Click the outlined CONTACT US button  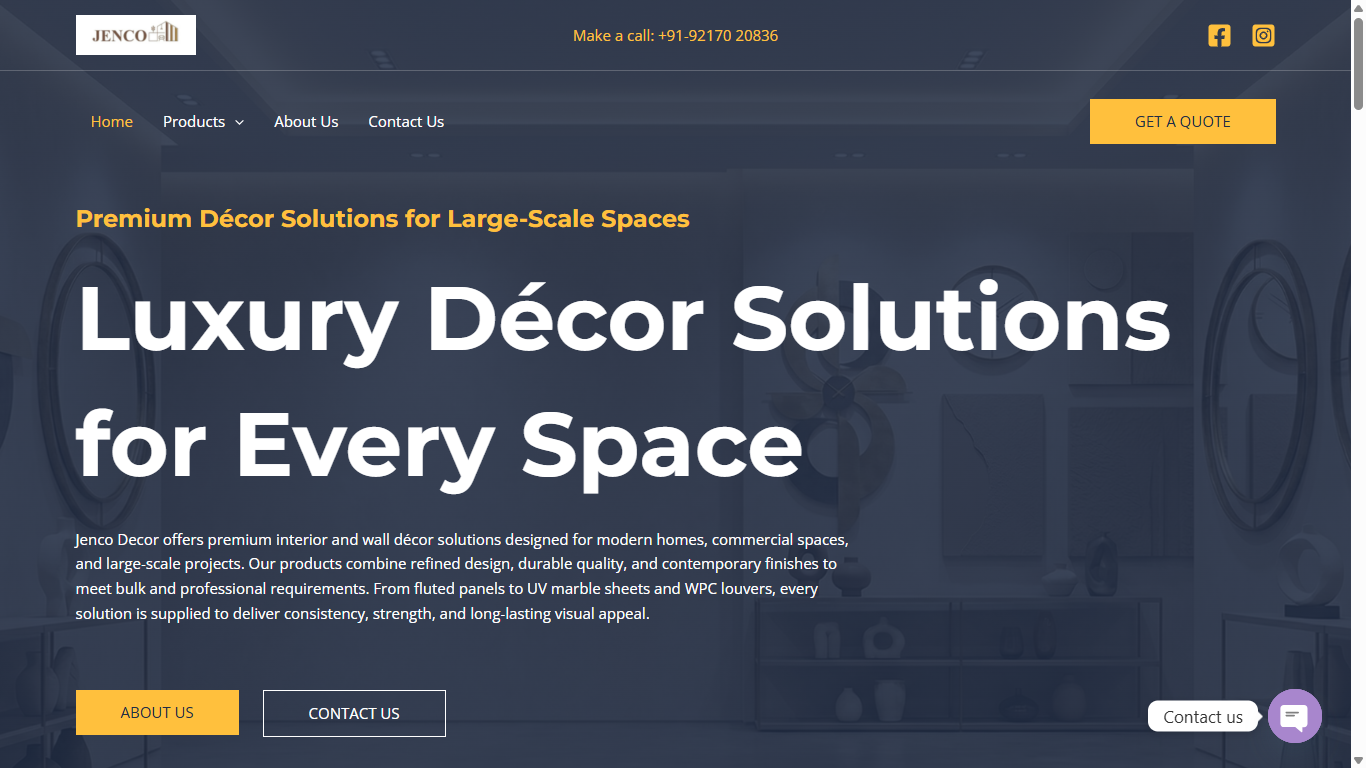click(x=354, y=713)
